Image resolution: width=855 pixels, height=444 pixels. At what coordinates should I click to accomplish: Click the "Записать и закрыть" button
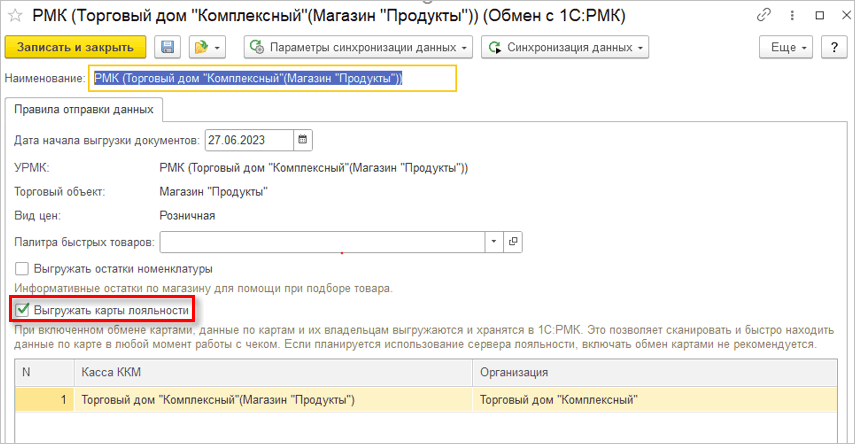tap(75, 47)
